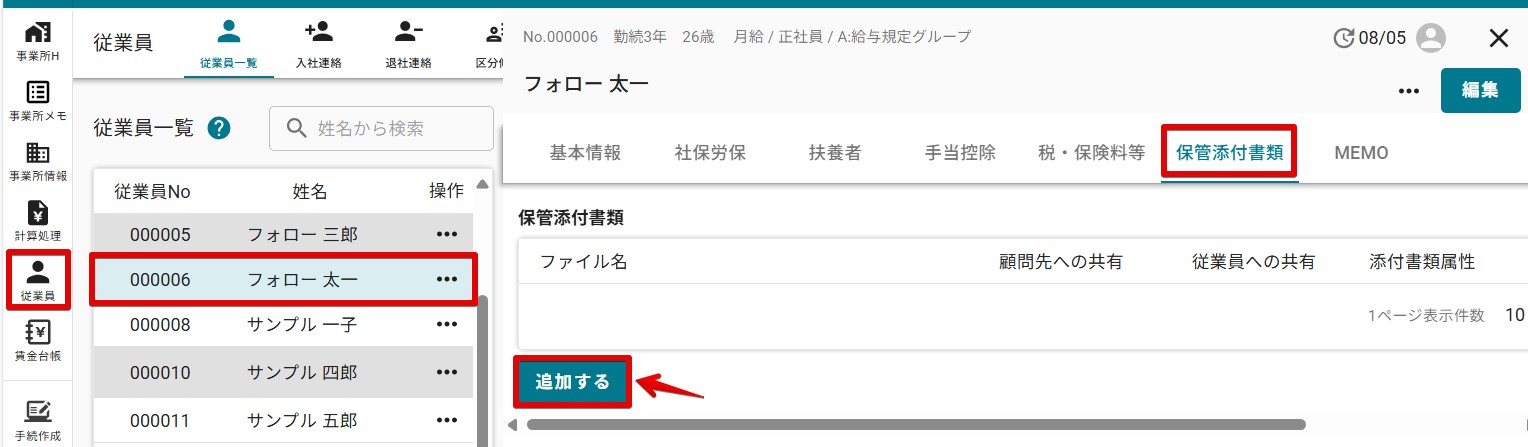Open 手続作成 in the sidebar
1528x447 pixels.
click(x=38, y=421)
